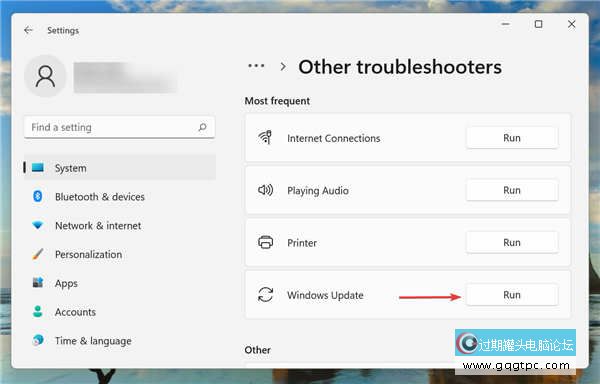The image size is (600, 384).
Task: Open Personalization settings
Action: pyautogui.click(x=120, y=254)
